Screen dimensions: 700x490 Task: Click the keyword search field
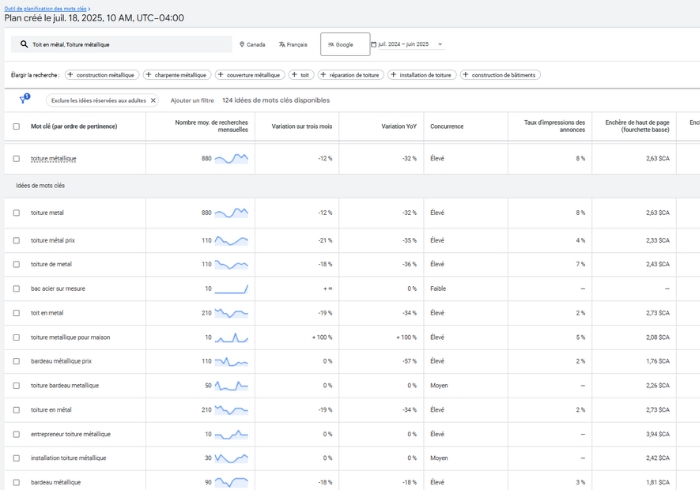pyautogui.click(x=121, y=44)
